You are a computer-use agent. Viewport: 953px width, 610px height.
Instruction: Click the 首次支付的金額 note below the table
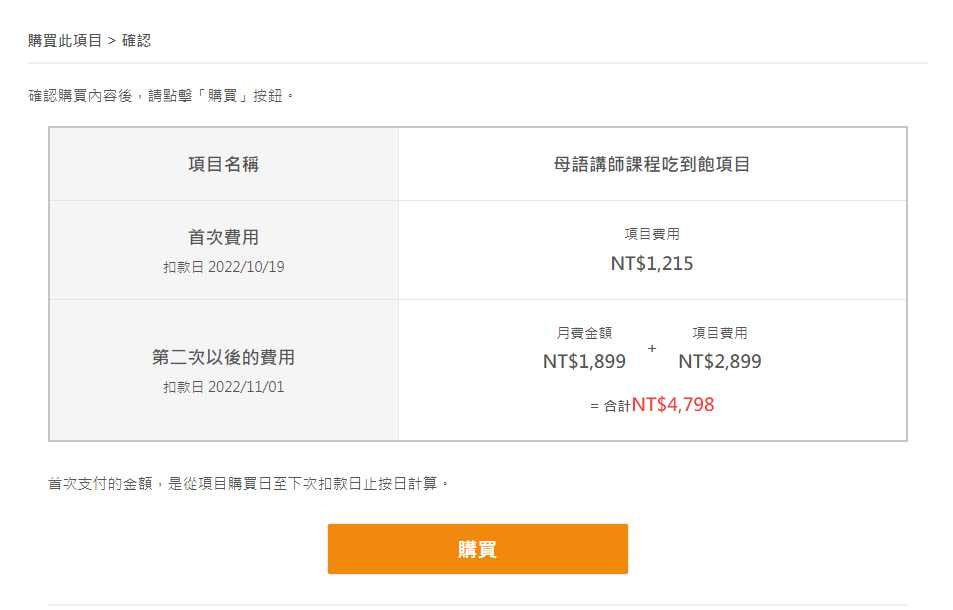[249, 483]
